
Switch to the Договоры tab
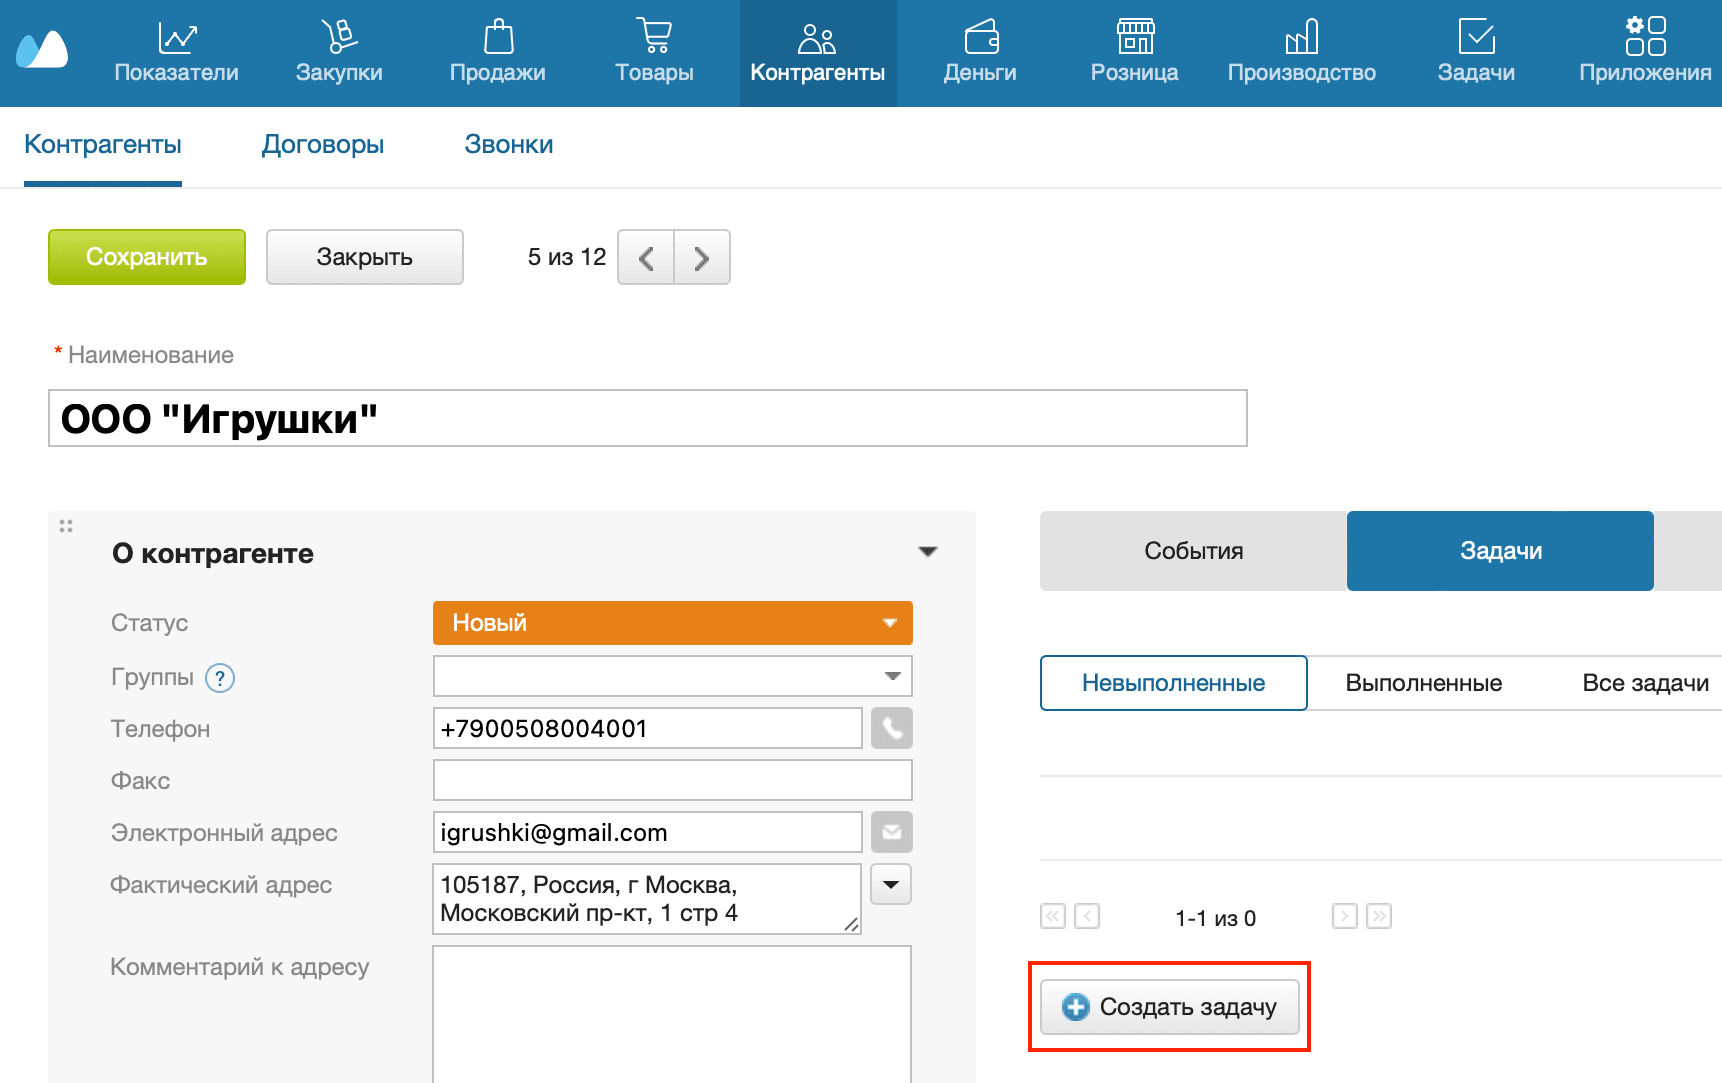pyautogui.click(x=323, y=145)
